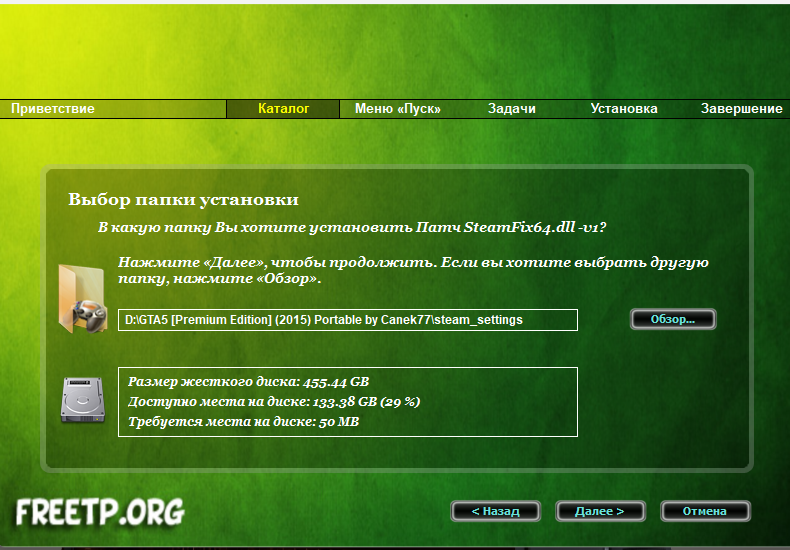Image resolution: width=790 pixels, height=550 pixels.
Task: Click instruction text starting 'Нажмите «Далее»'
Action: [413, 270]
